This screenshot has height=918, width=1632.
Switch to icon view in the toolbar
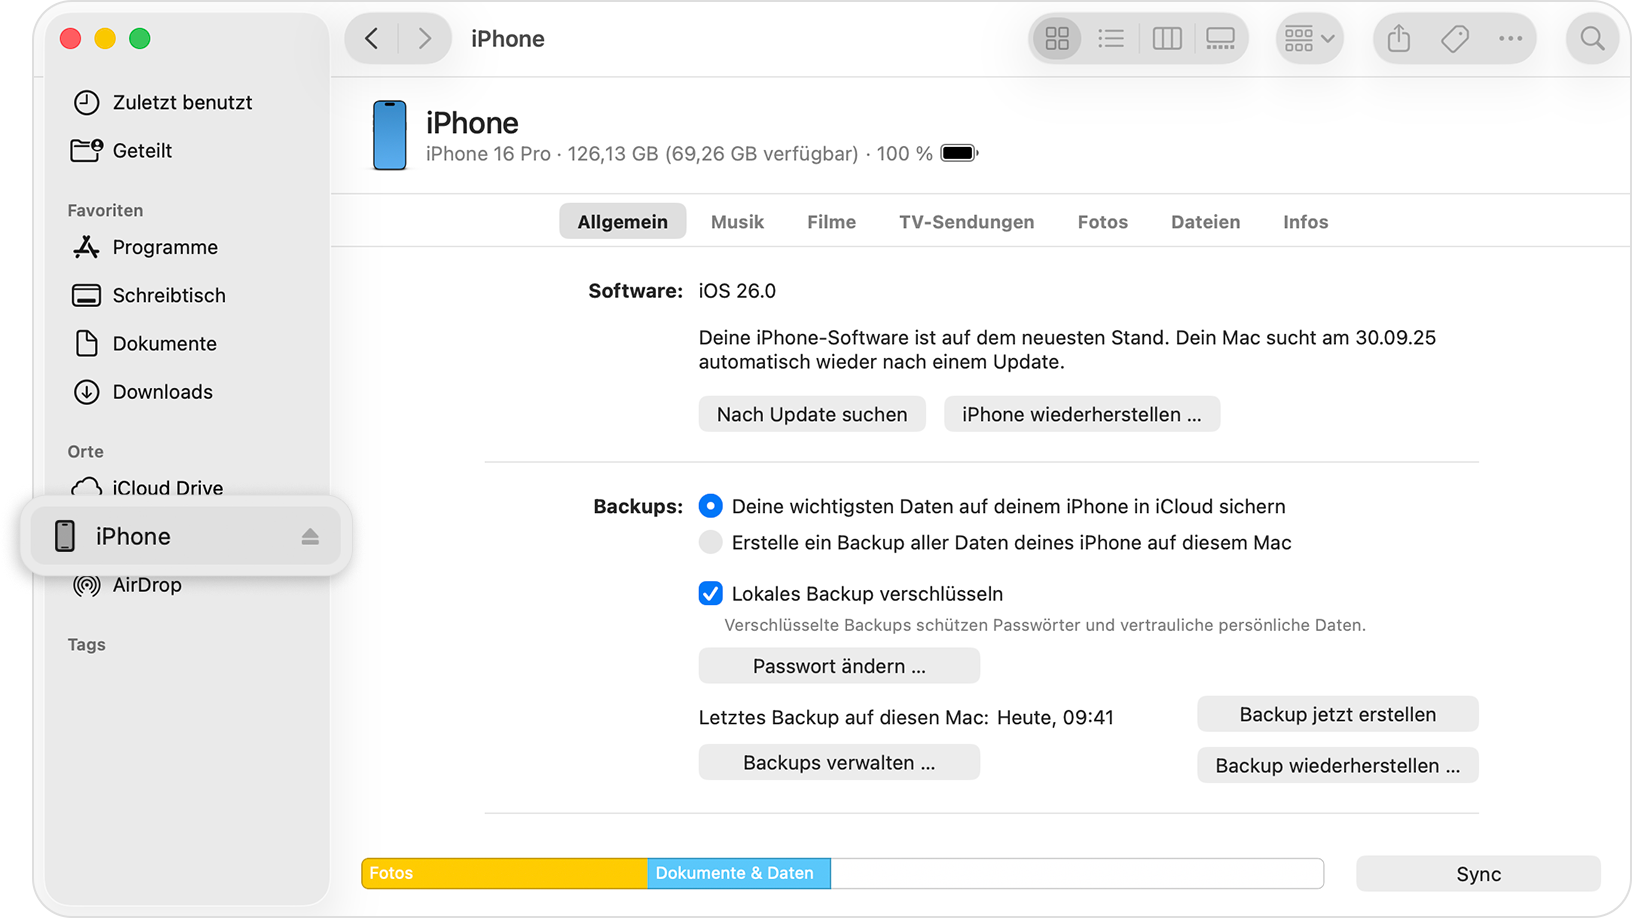point(1056,38)
